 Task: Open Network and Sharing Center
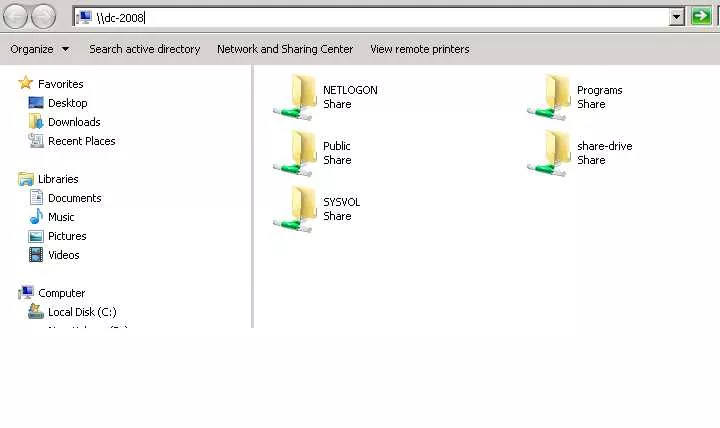click(x=285, y=49)
